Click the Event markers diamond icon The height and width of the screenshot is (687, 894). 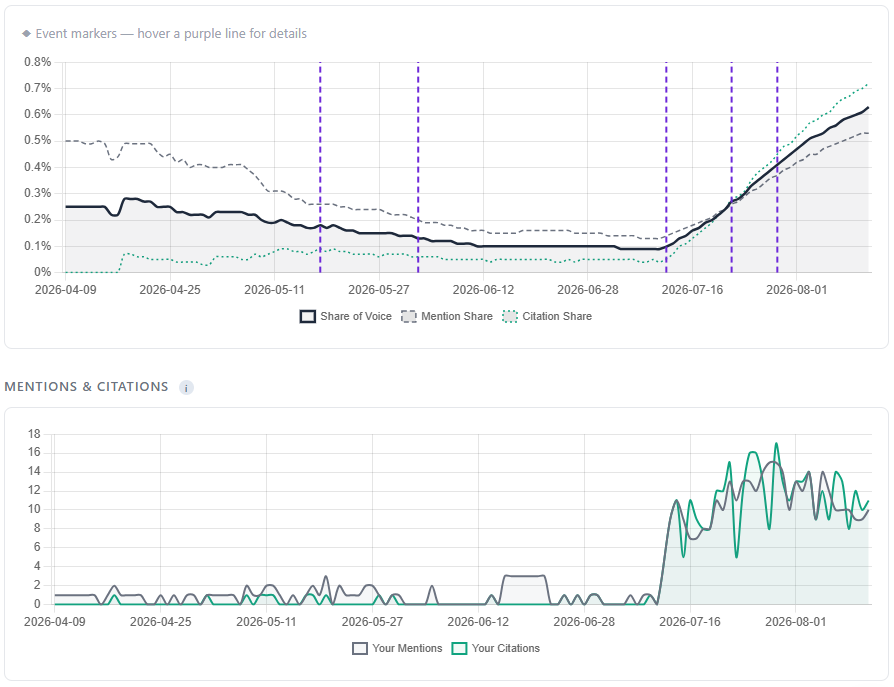tap(26, 34)
